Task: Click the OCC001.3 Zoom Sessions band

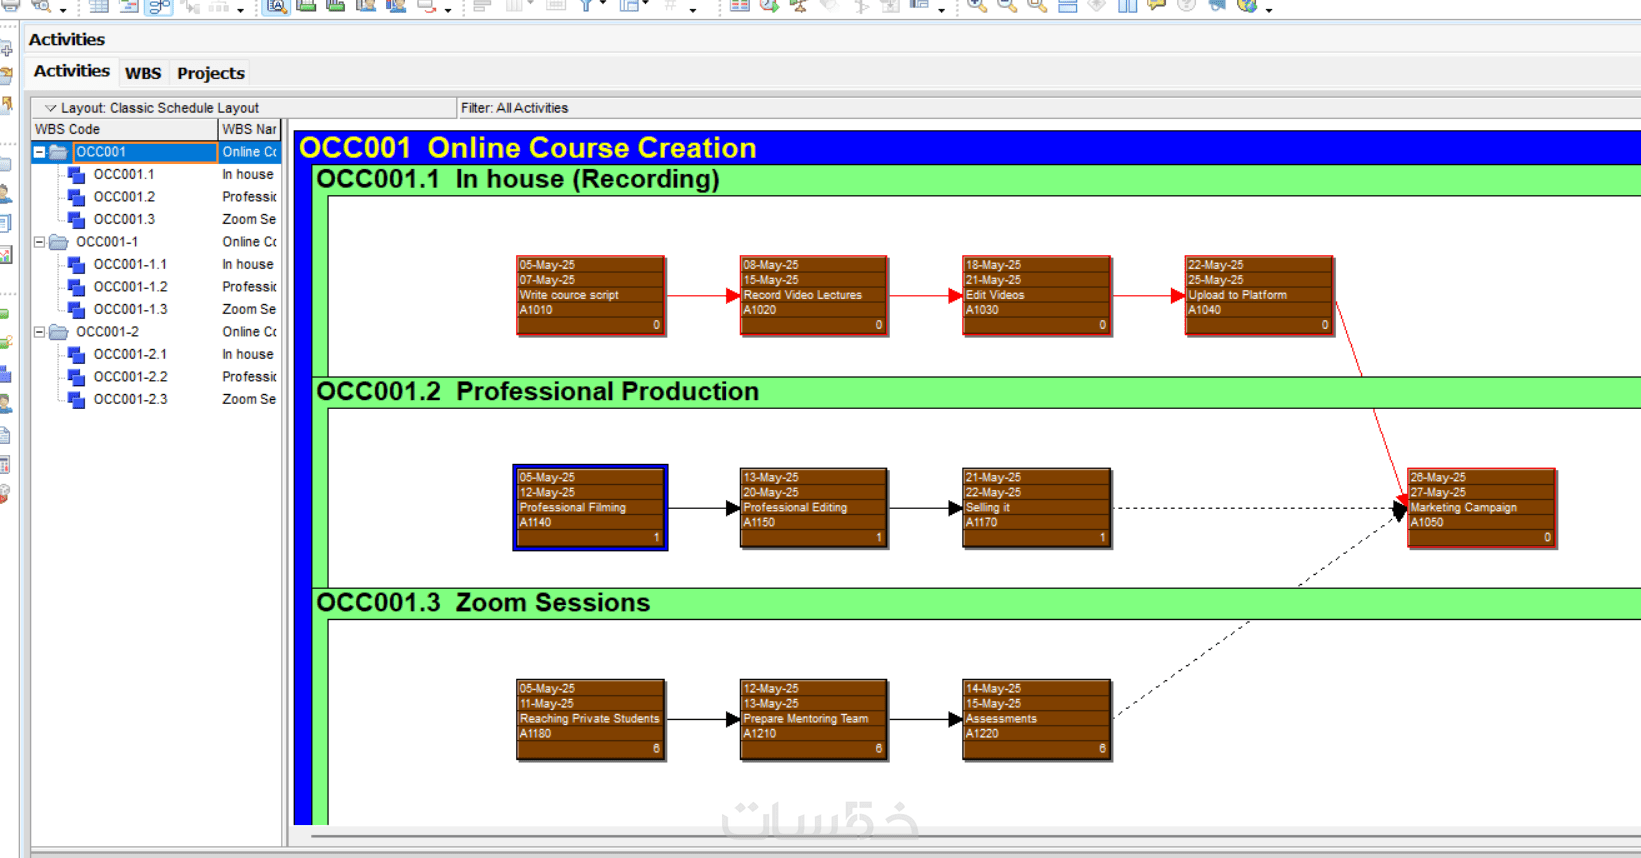Action: click(x=976, y=603)
